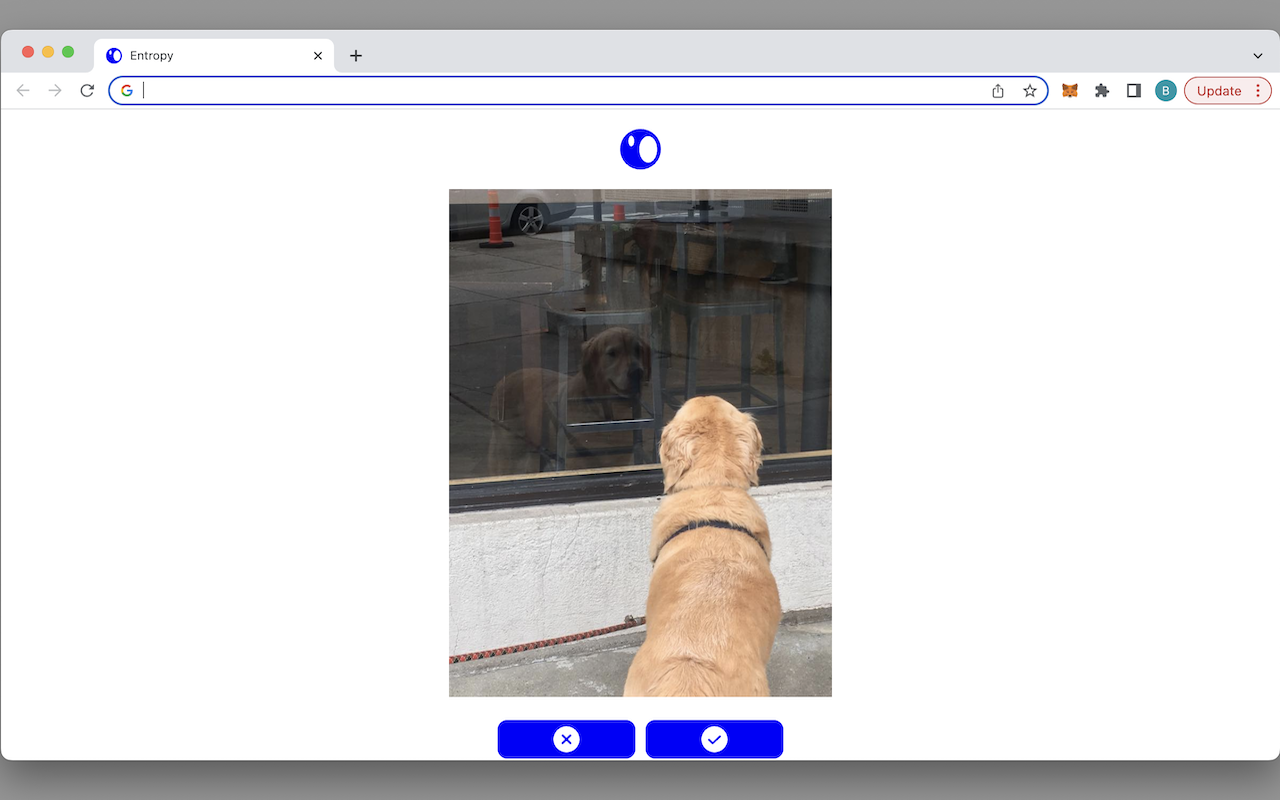Click the blue Entropy logo
Image resolution: width=1280 pixels, height=800 pixels.
(640, 150)
